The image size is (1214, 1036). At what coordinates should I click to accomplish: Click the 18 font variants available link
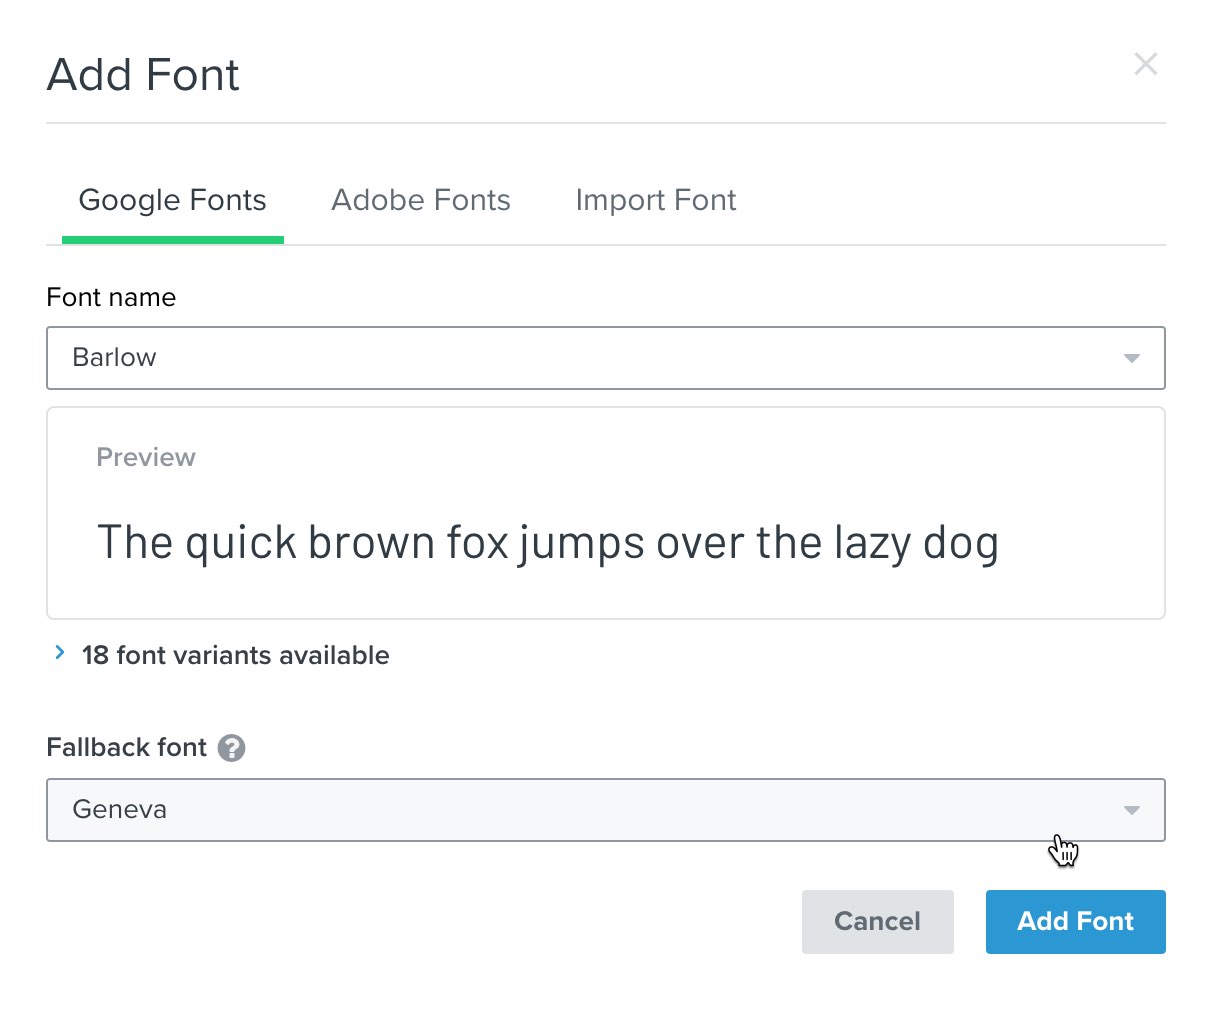click(x=235, y=655)
